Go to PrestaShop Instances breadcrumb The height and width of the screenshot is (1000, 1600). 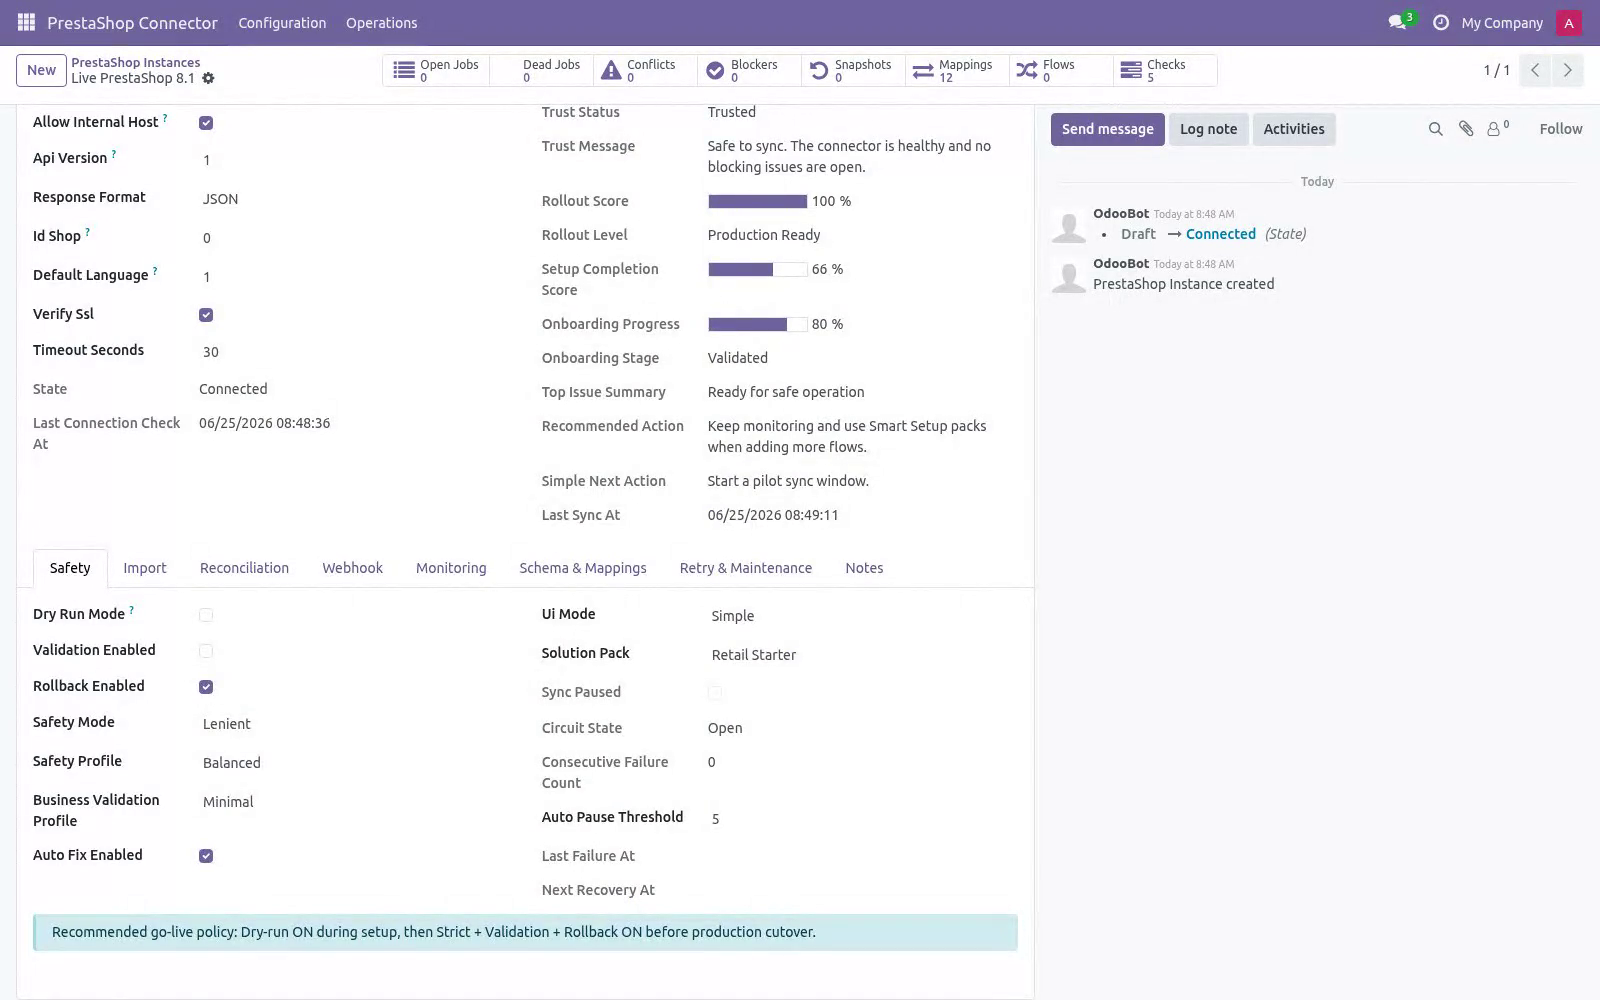pyautogui.click(x=135, y=62)
